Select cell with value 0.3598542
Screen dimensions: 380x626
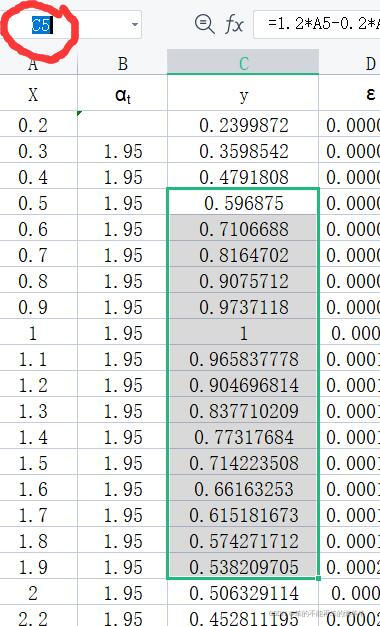[243, 151]
